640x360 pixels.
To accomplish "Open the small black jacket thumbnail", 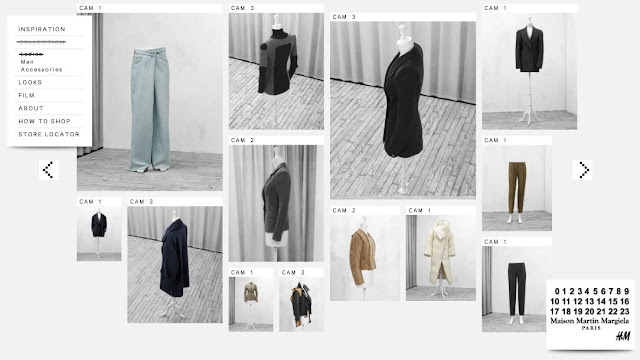I will pos(99,233).
